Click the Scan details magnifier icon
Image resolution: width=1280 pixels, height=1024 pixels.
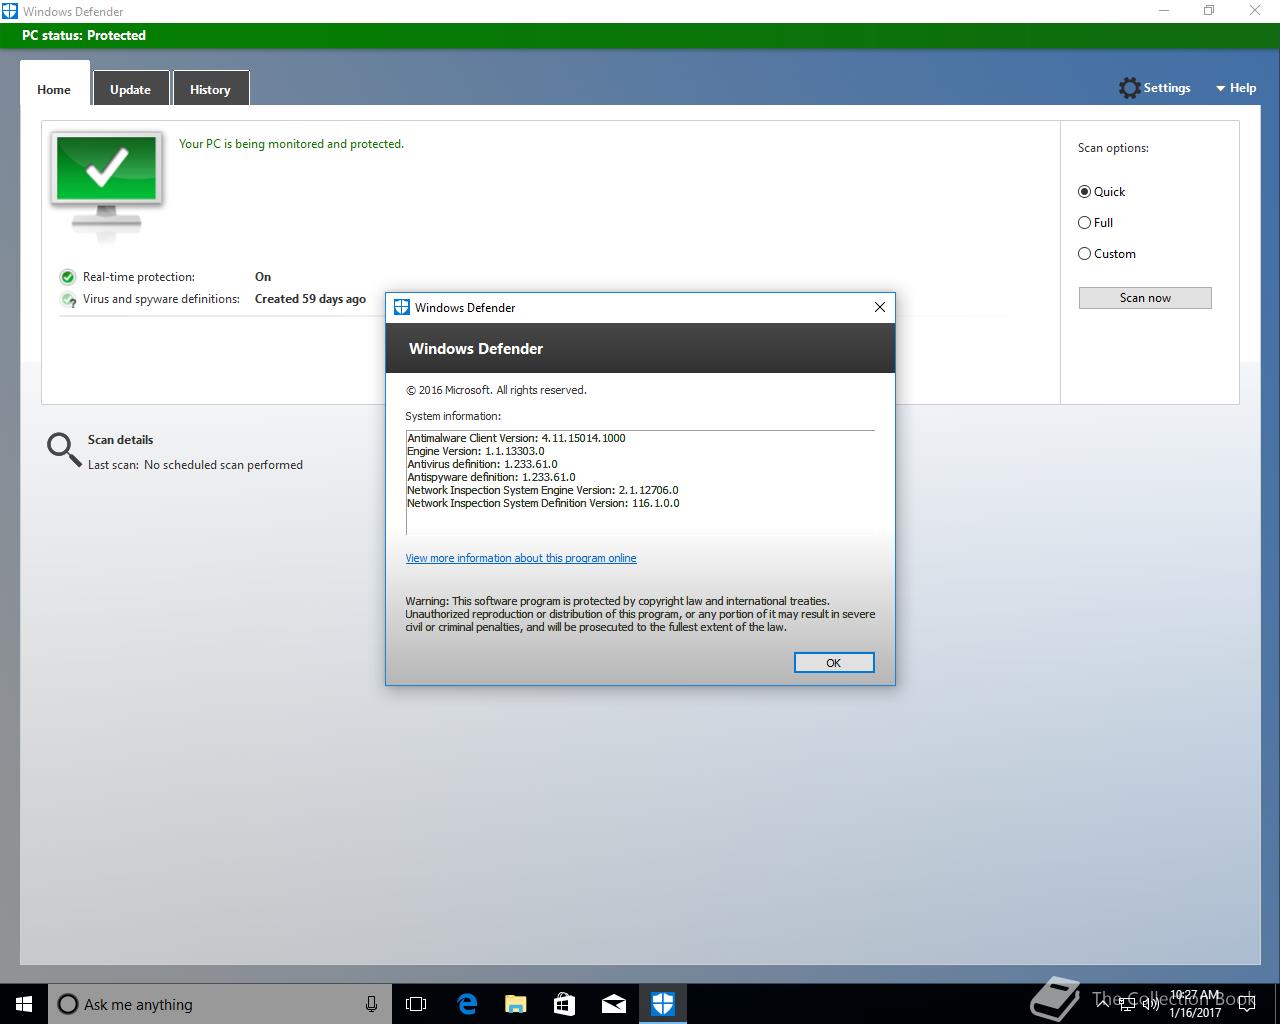click(x=64, y=450)
